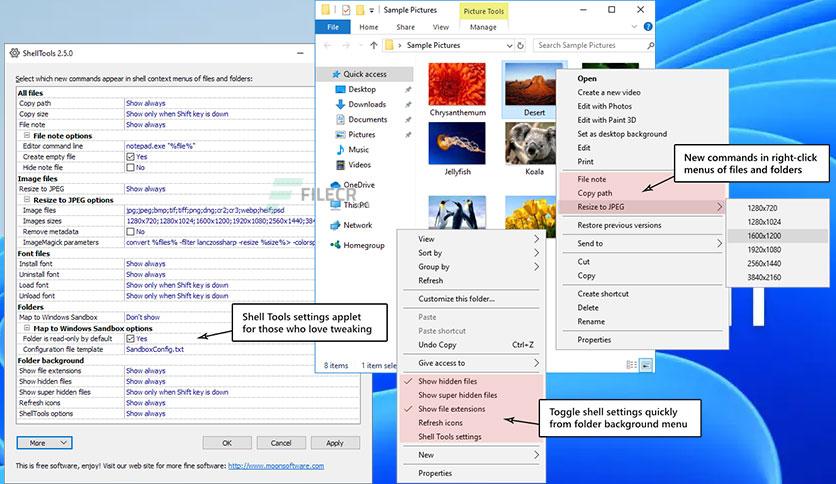Open the File tab in Explorer

click(333, 27)
